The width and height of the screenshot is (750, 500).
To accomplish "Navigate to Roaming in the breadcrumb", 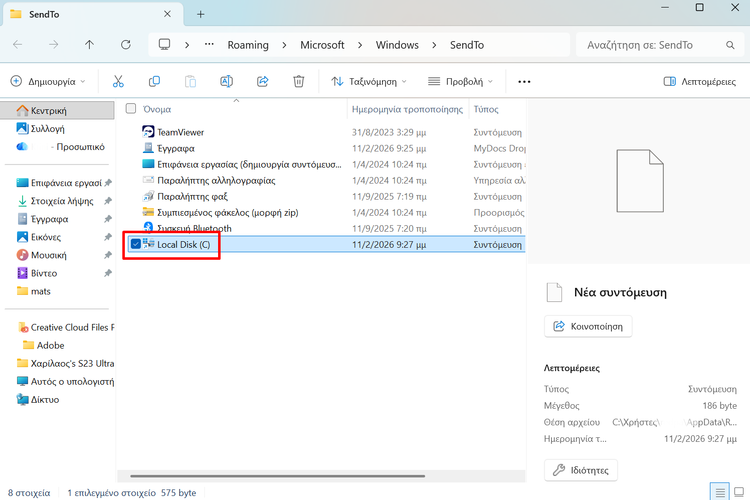I will [x=251, y=45].
